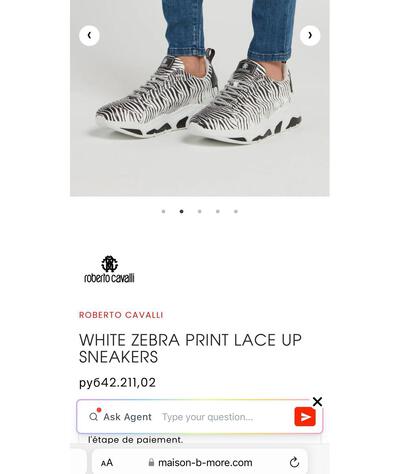This screenshot has height=474, width=400.
Task: Tap the maison-b-more.com address text
Action: pos(205,463)
